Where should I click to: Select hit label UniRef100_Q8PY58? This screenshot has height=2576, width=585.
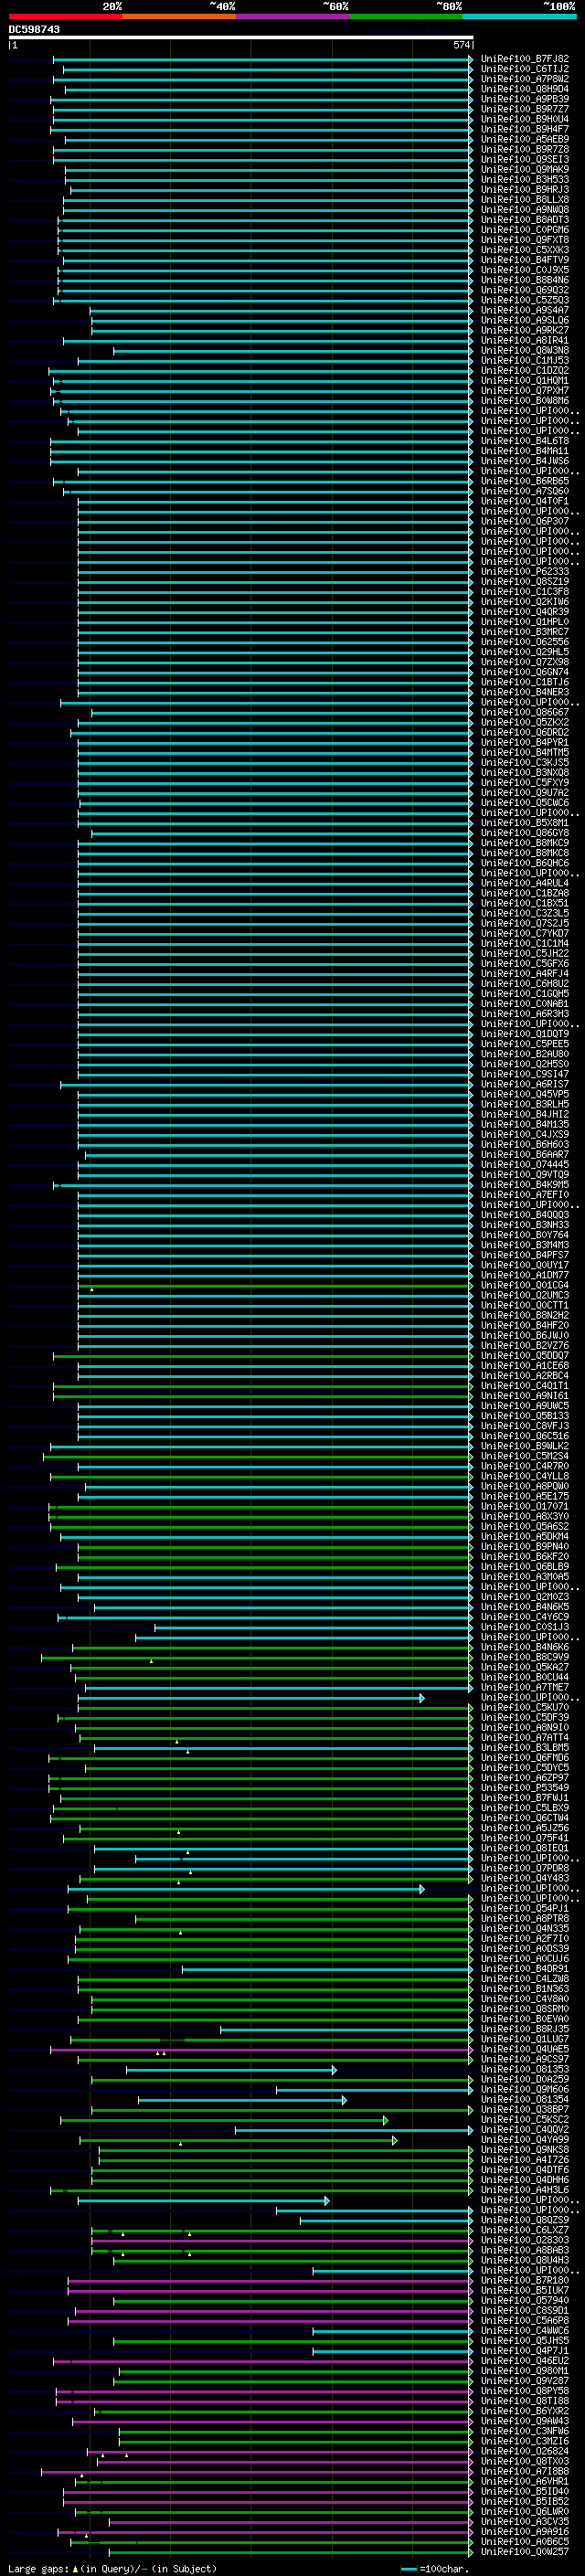525,2391
